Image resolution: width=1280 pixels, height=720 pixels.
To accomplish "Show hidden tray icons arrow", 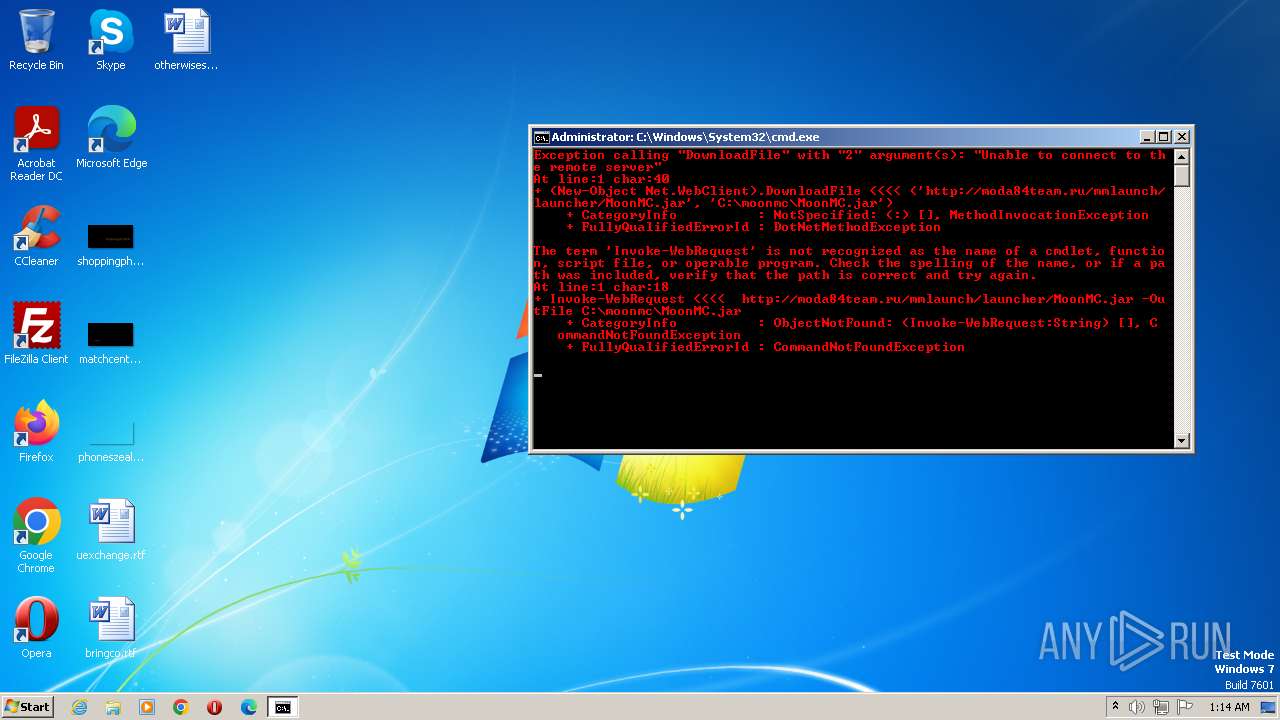I will click(1116, 707).
